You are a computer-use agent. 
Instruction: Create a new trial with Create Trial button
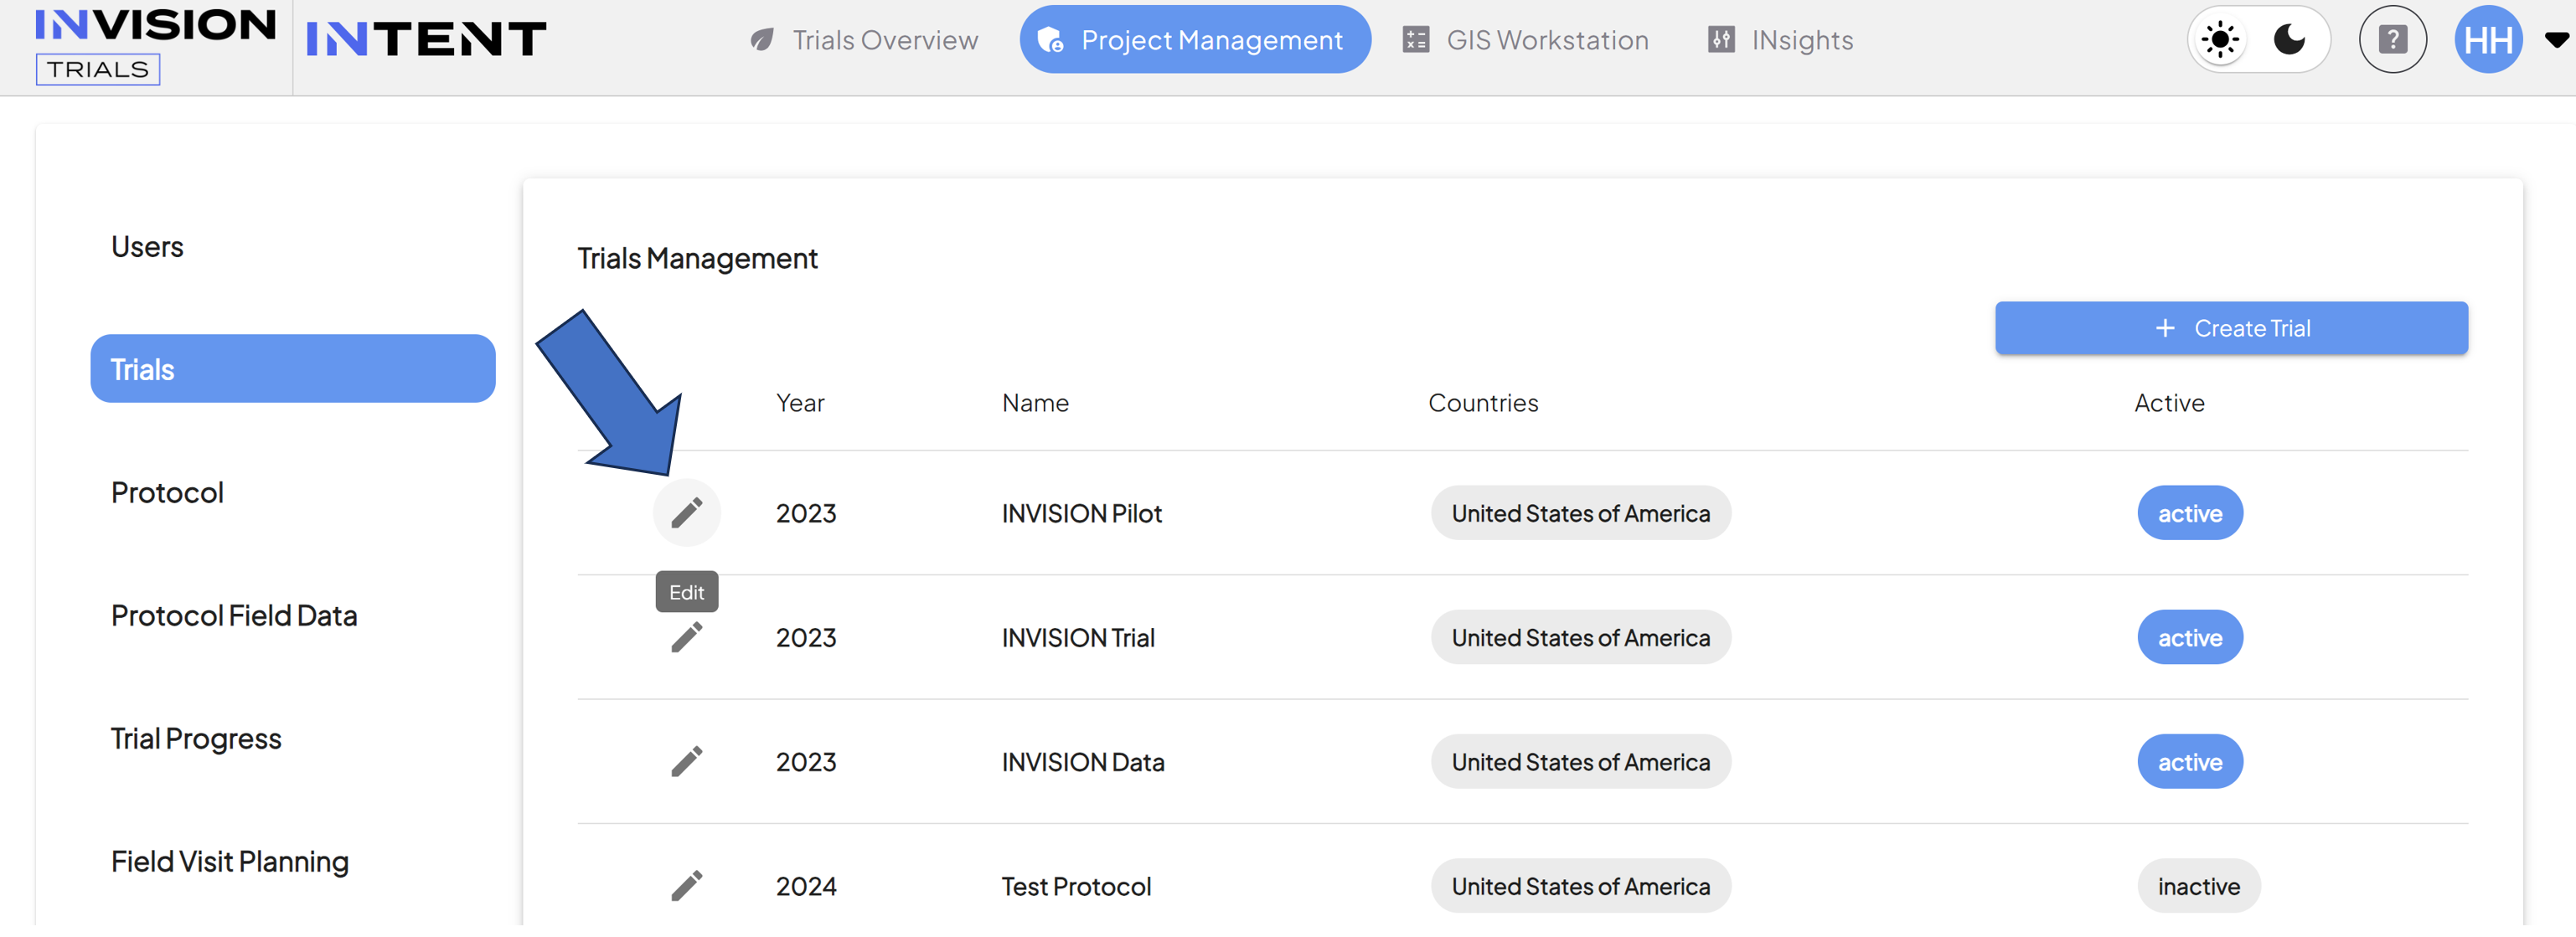point(2231,328)
